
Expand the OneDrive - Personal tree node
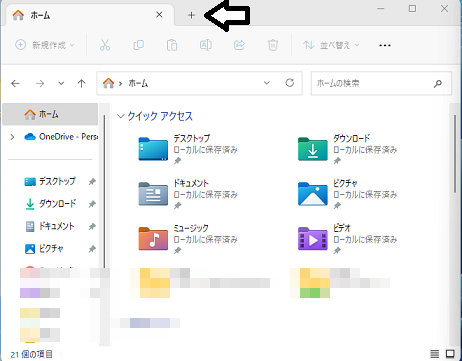click(12, 137)
